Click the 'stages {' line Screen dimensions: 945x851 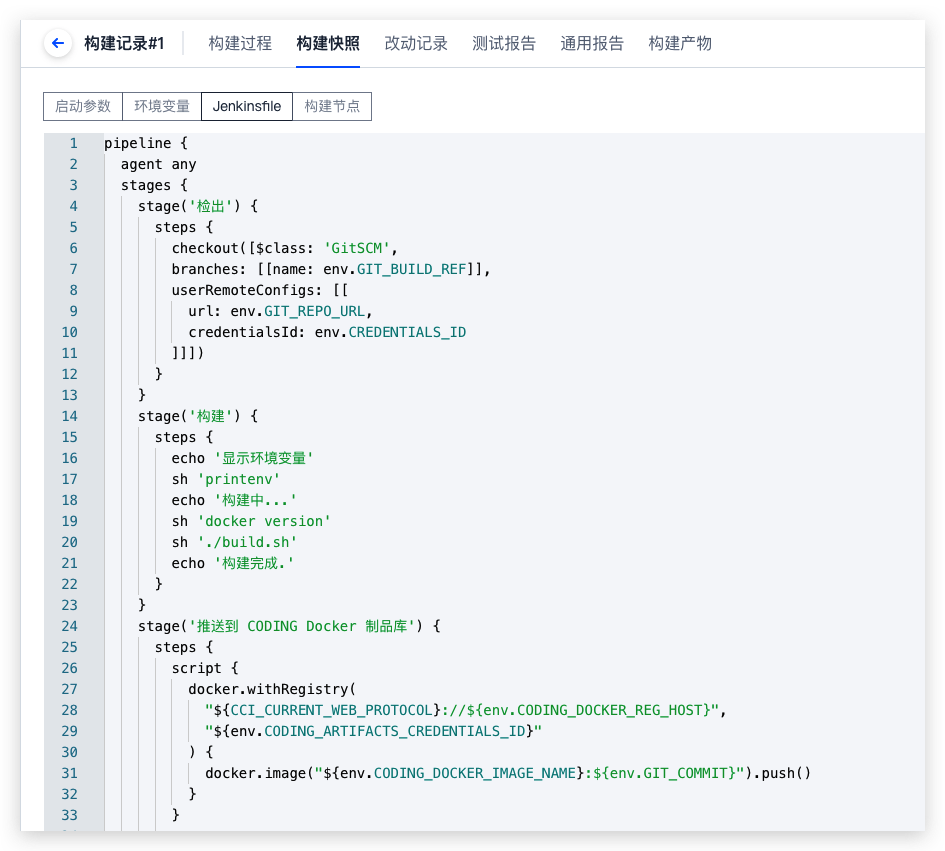click(x=154, y=186)
